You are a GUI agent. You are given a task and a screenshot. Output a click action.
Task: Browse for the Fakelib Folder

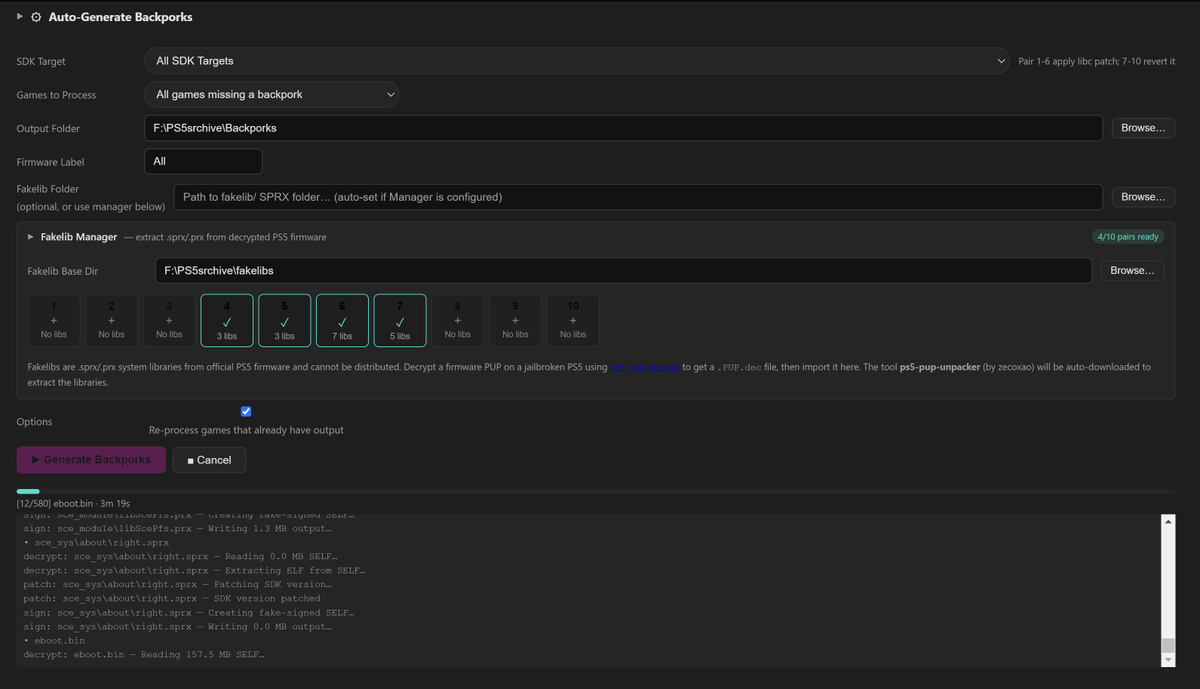(x=1143, y=197)
